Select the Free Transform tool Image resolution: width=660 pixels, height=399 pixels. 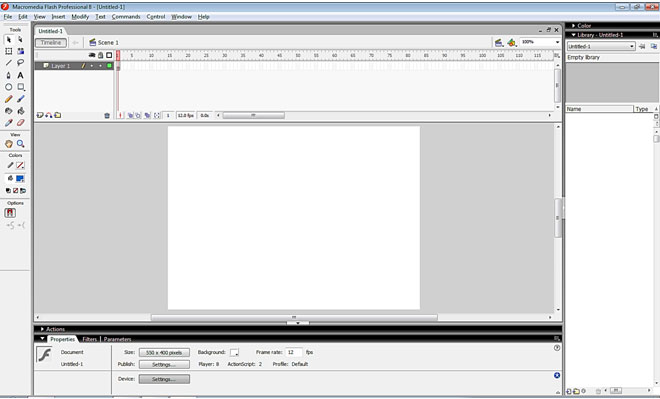pos(8,51)
